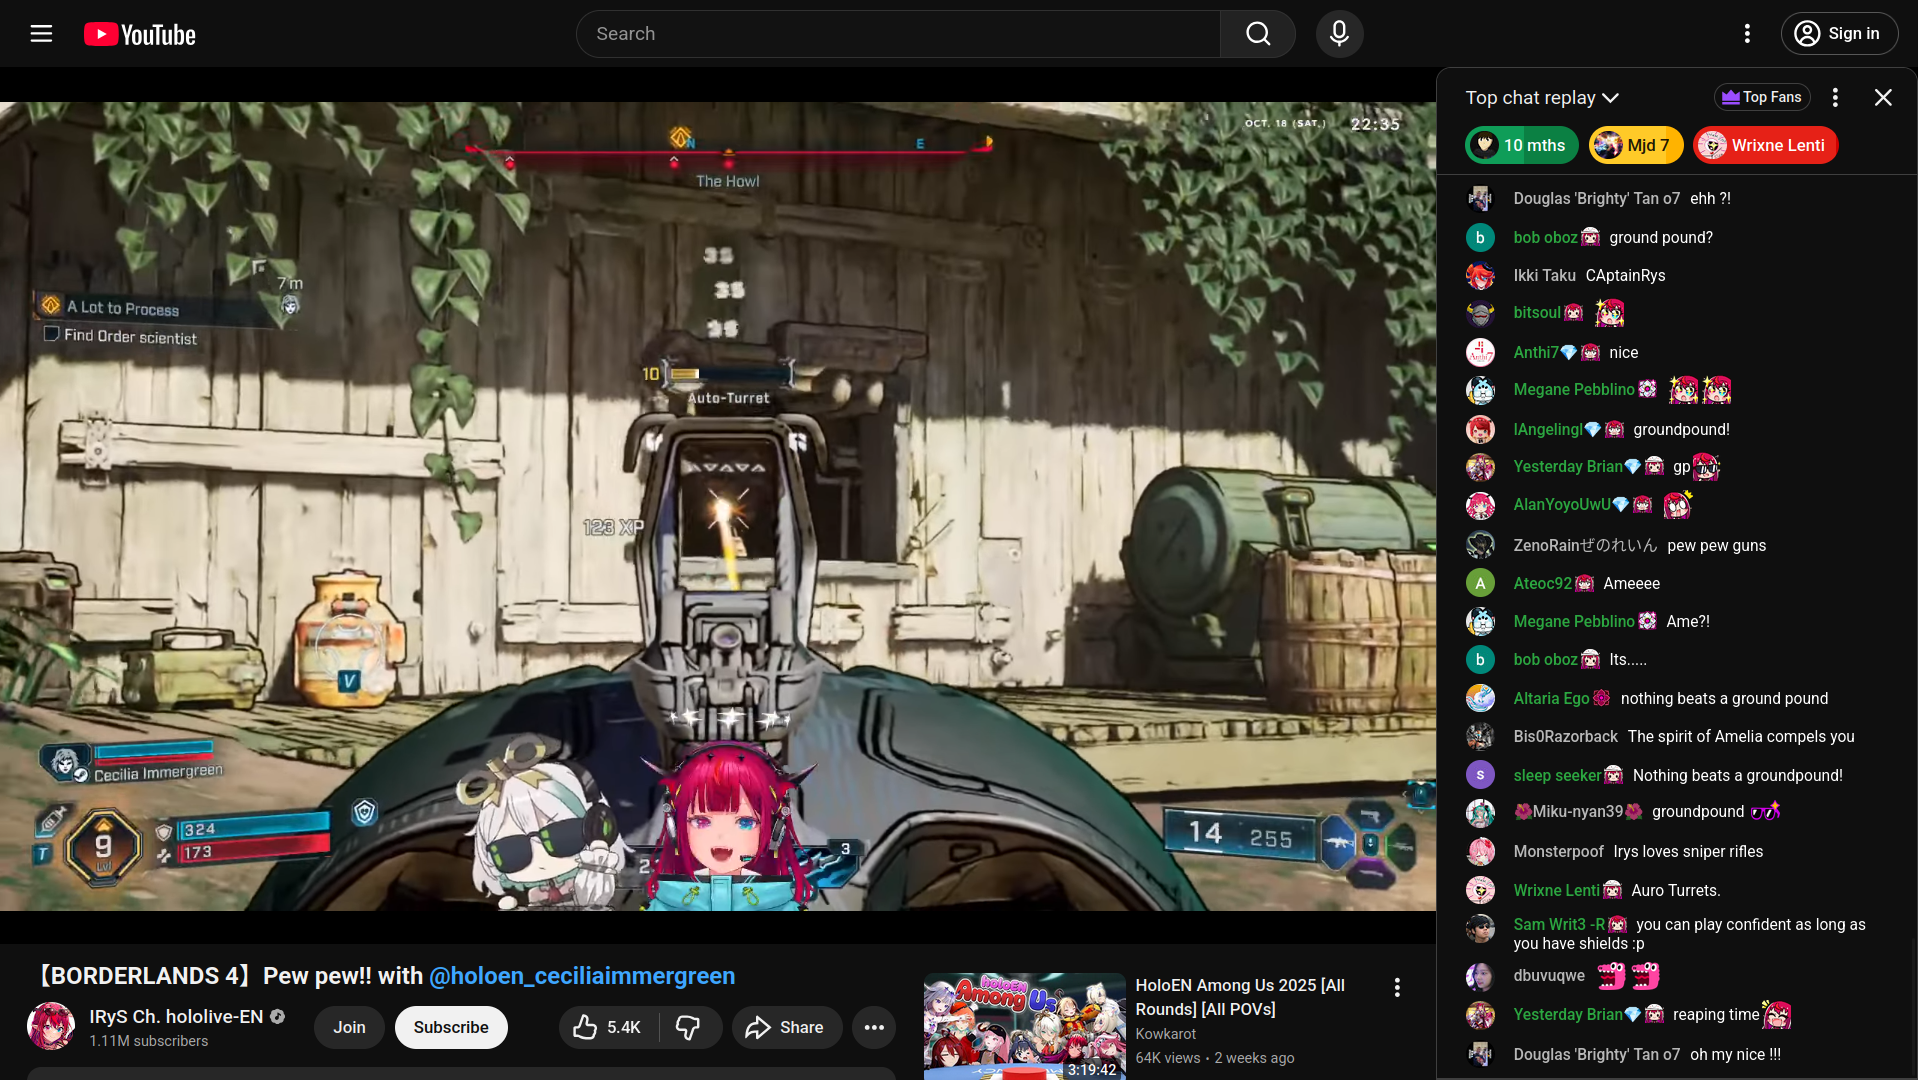The height and width of the screenshot is (1080, 1918).
Task: Click bob oboz's name on 'Its.....' message
Action: (x=1545, y=659)
